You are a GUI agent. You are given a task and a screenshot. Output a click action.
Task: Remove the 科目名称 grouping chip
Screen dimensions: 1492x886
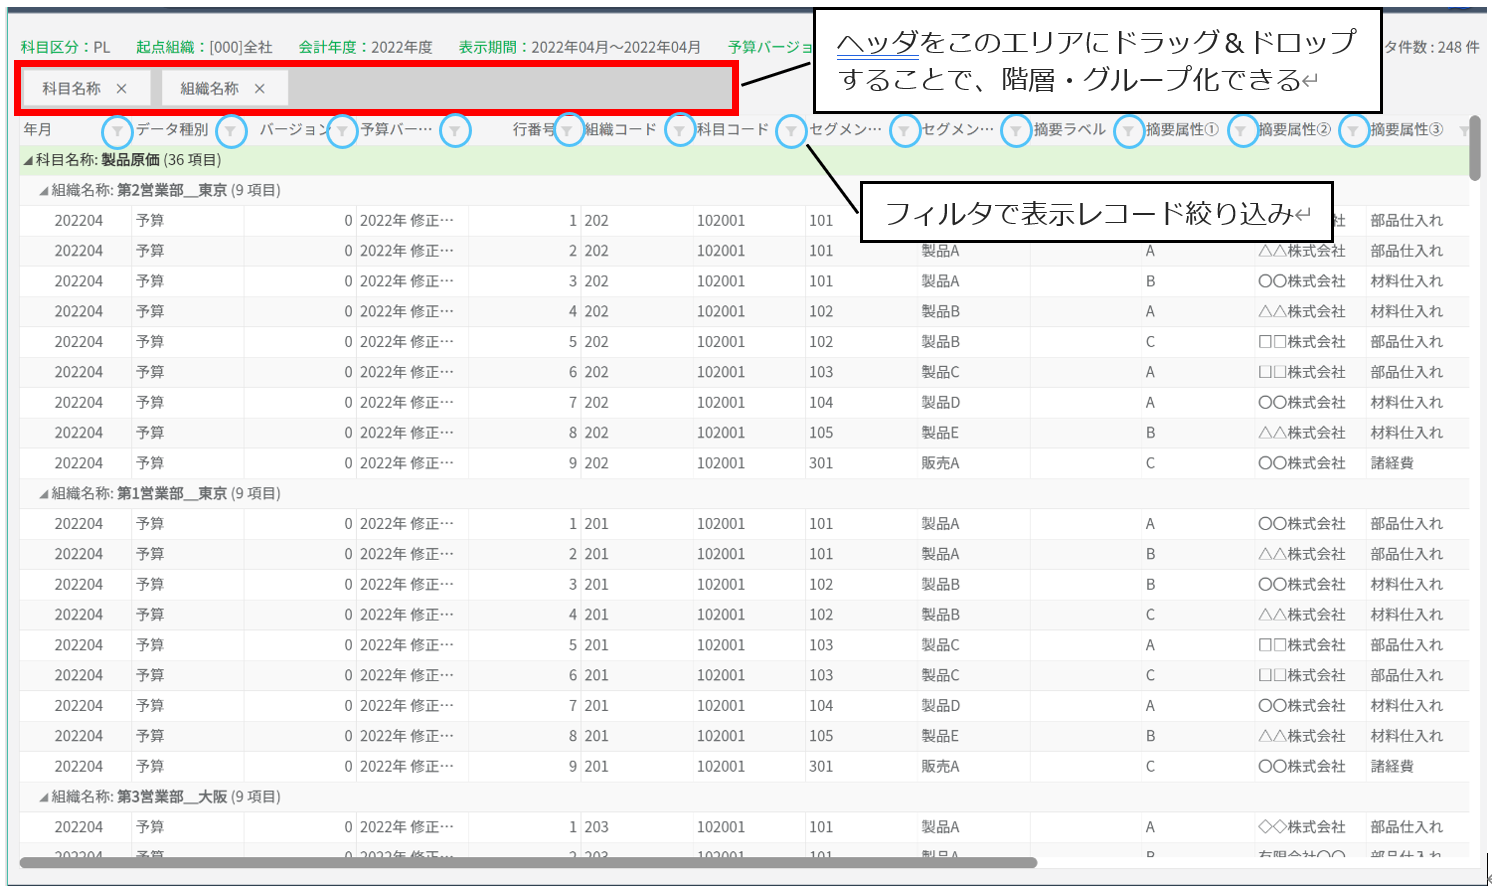122,89
